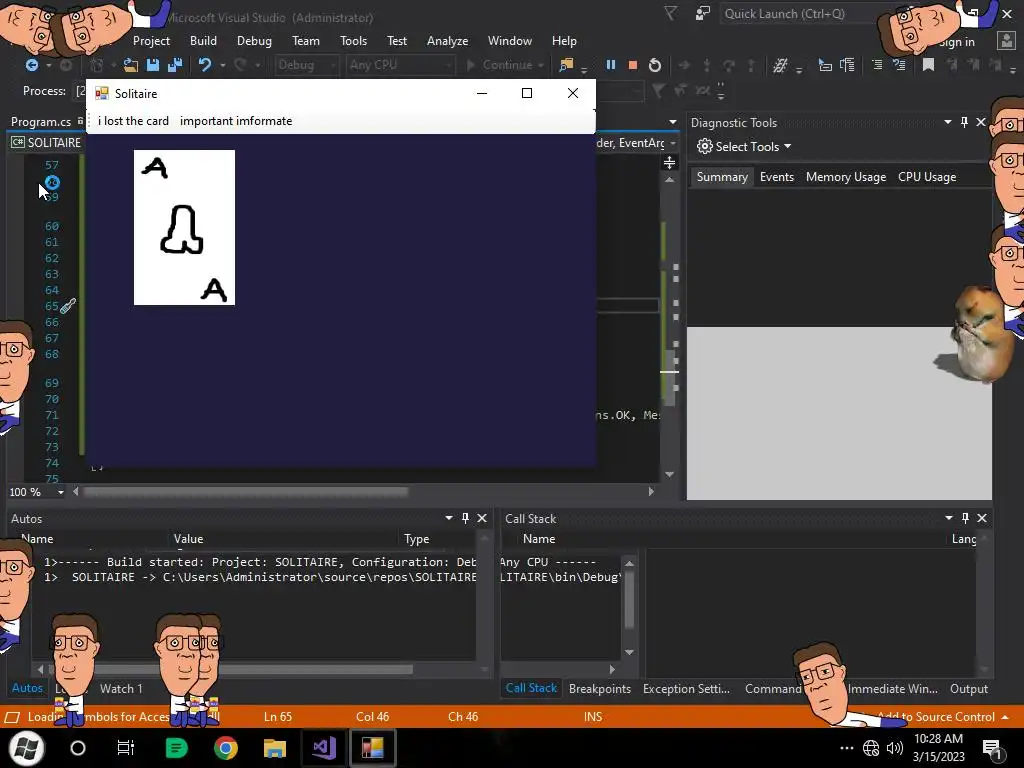Viewport: 1024px width, 768px height.
Task: Open the Tools menu
Action: click(x=353, y=40)
